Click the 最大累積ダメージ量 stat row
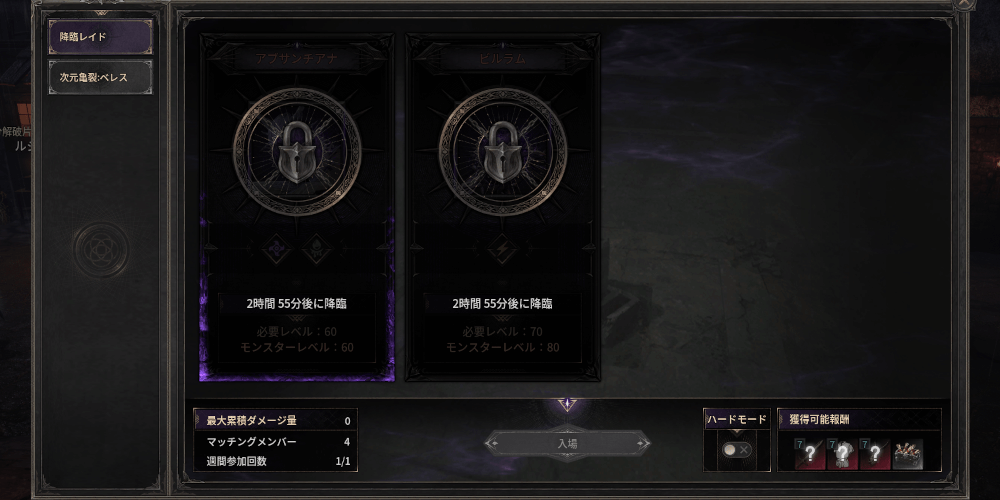This screenshot has height=500, width=1000. 276,421
